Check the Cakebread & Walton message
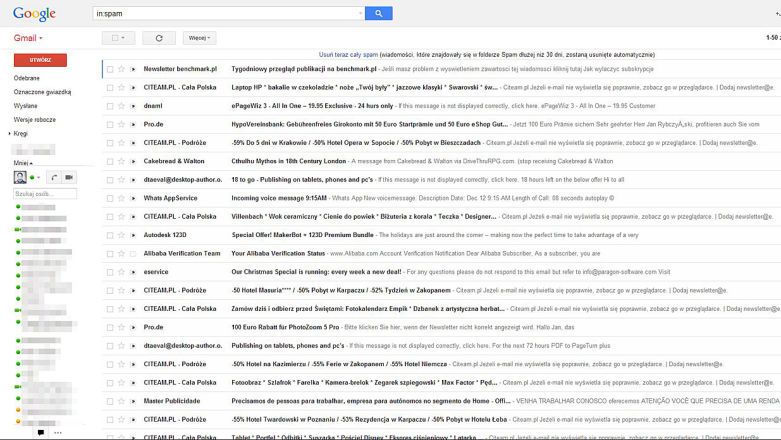 (x=110, y=161)
